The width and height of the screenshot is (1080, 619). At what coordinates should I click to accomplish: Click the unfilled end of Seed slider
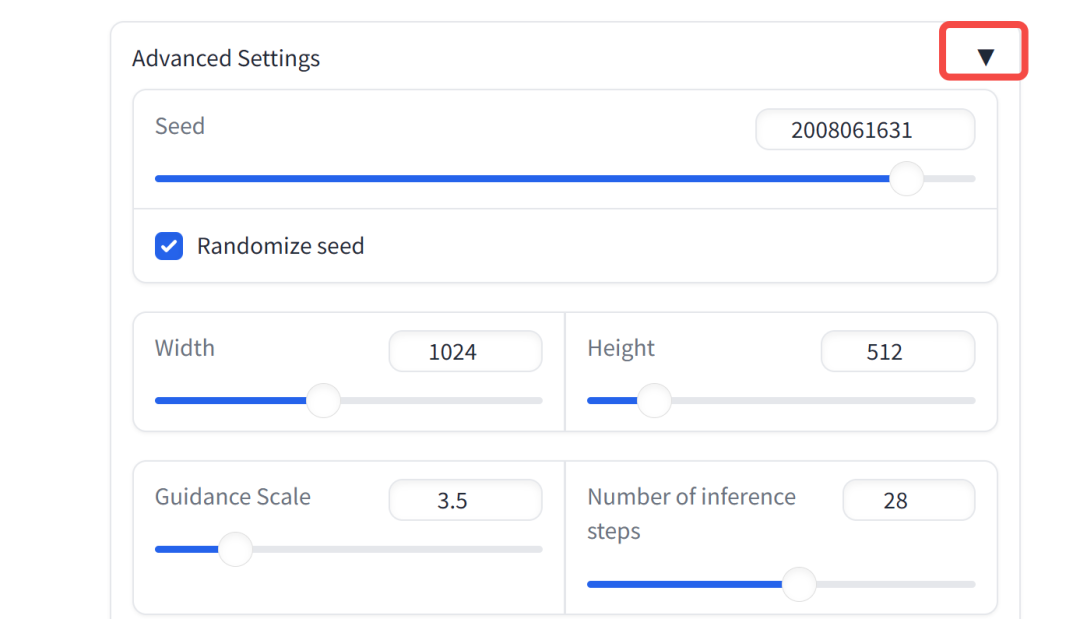(952, 179)
